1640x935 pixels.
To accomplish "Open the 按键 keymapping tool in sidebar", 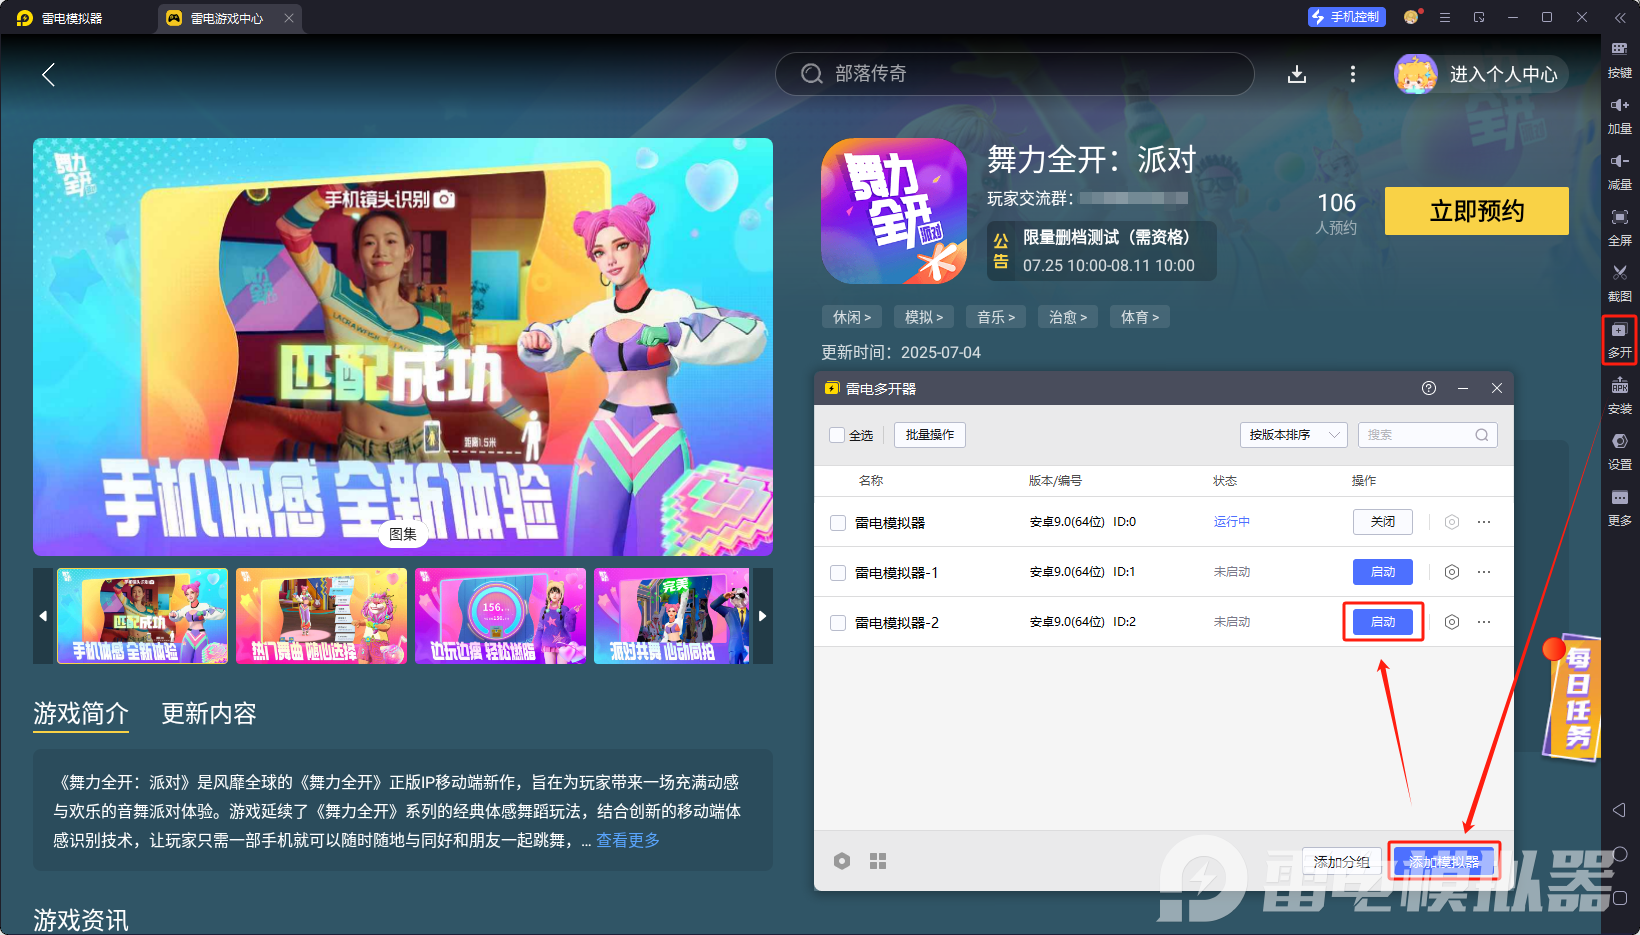I will tap(1619, 58).
